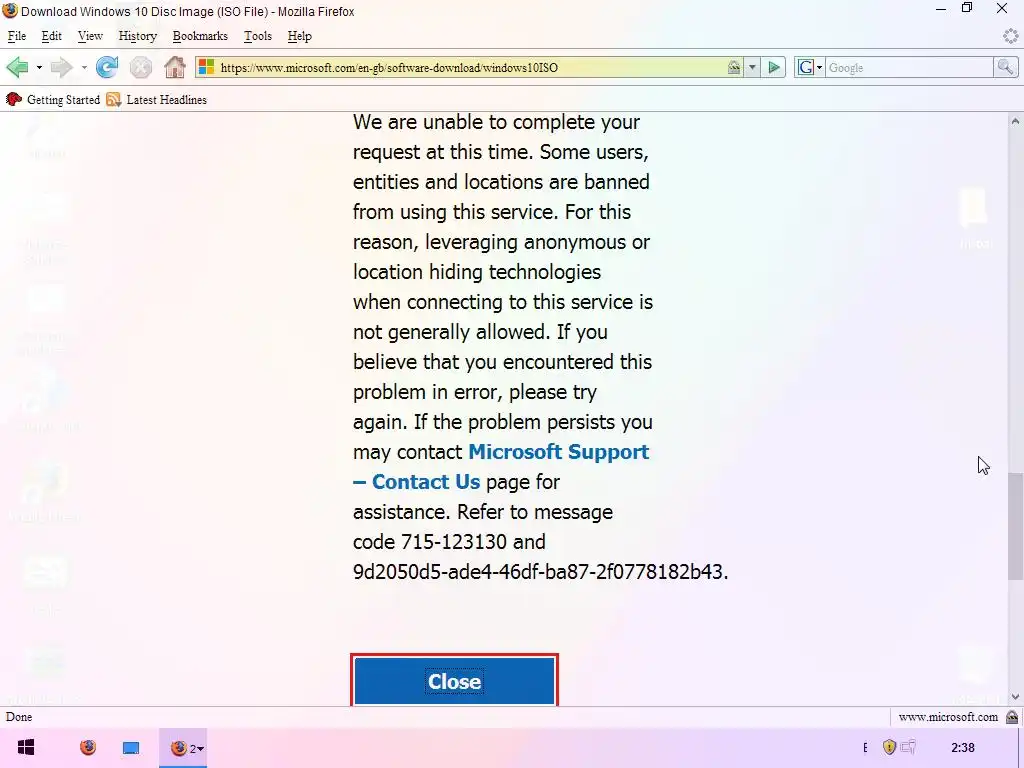This screenshot has height=768, width=1024.
Task: Click the Done status bar text
Action: coord(19,717)
